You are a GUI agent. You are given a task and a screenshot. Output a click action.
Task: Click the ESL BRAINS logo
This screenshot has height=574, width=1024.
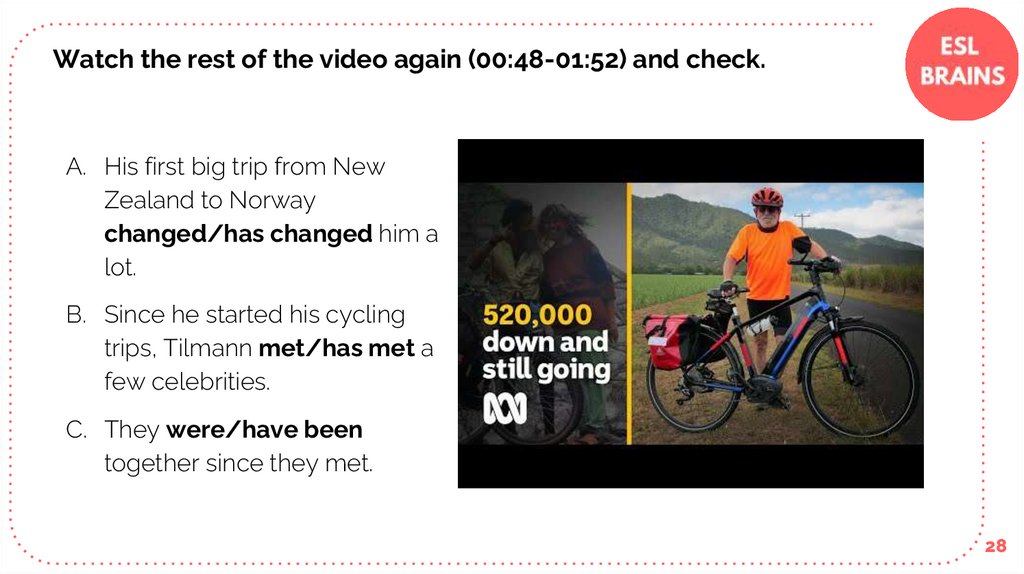(962, 62)
